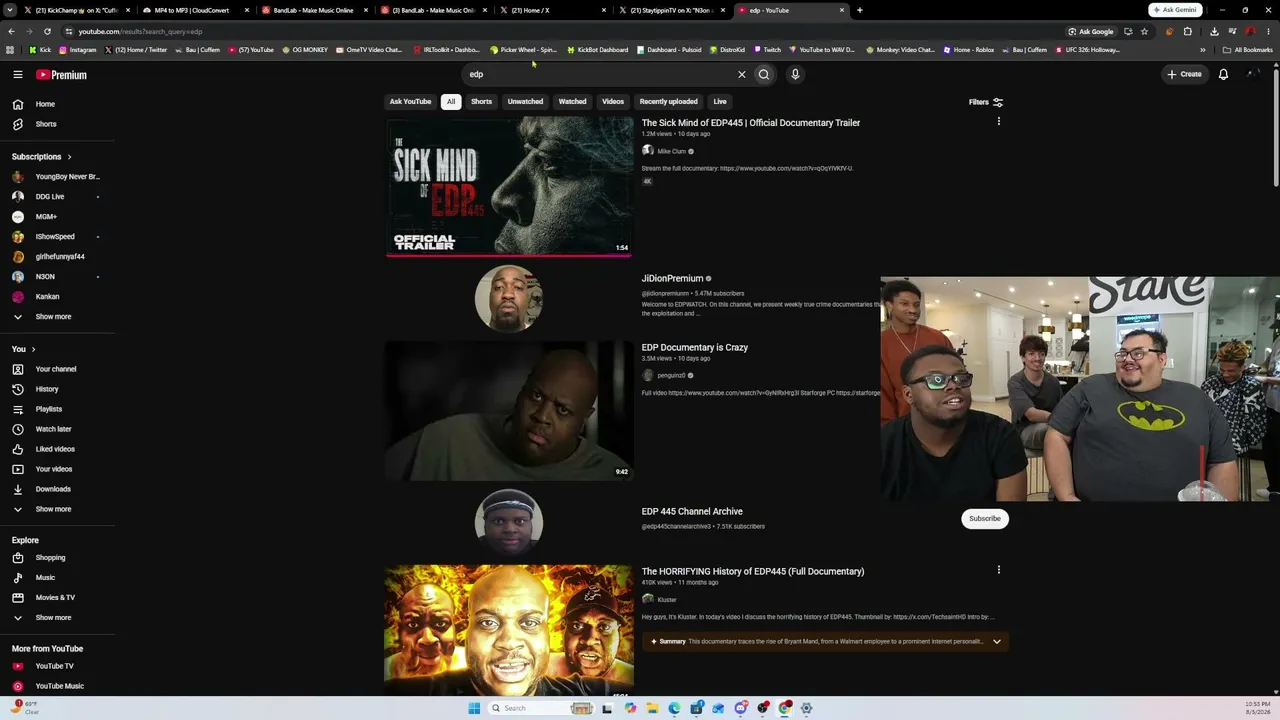Open Your channel in the sidebar

pyautogui.click(x=57, y=369)
